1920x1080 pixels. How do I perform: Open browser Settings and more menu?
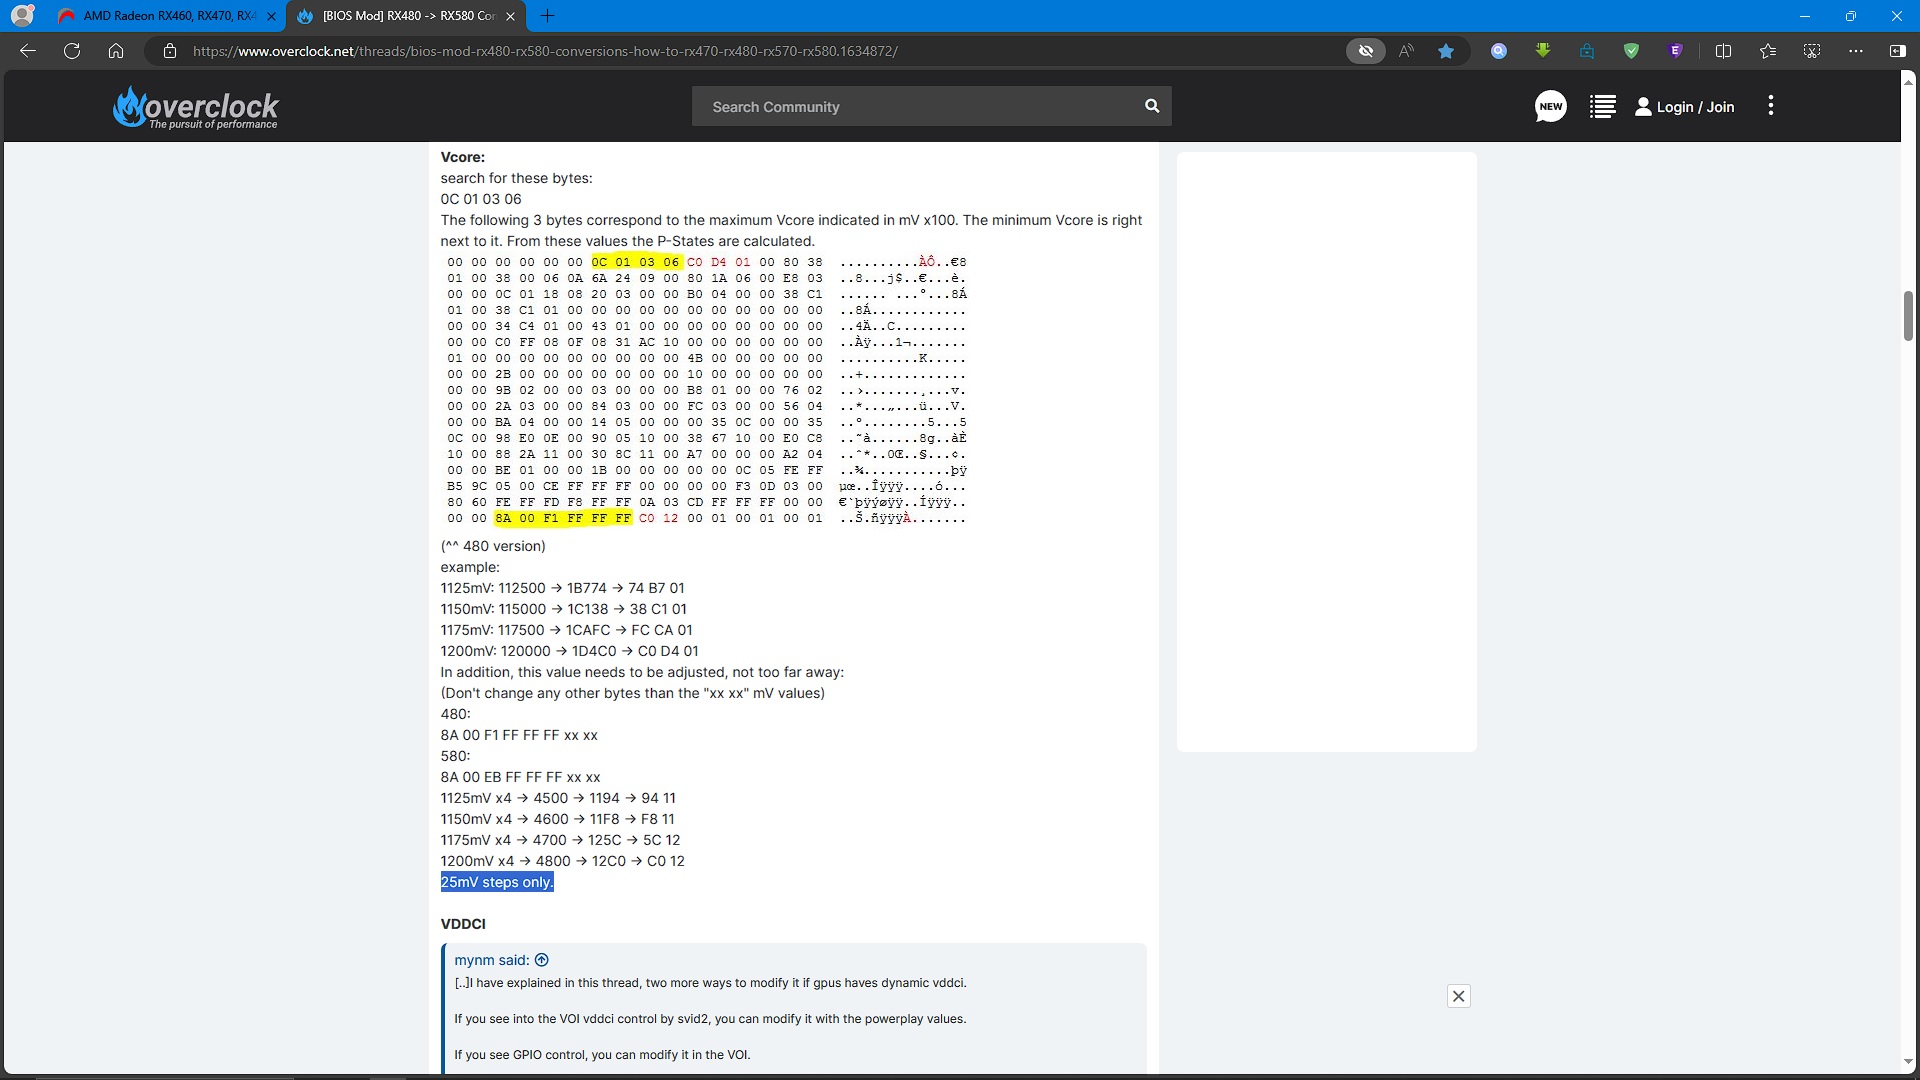coord(1855,51)
